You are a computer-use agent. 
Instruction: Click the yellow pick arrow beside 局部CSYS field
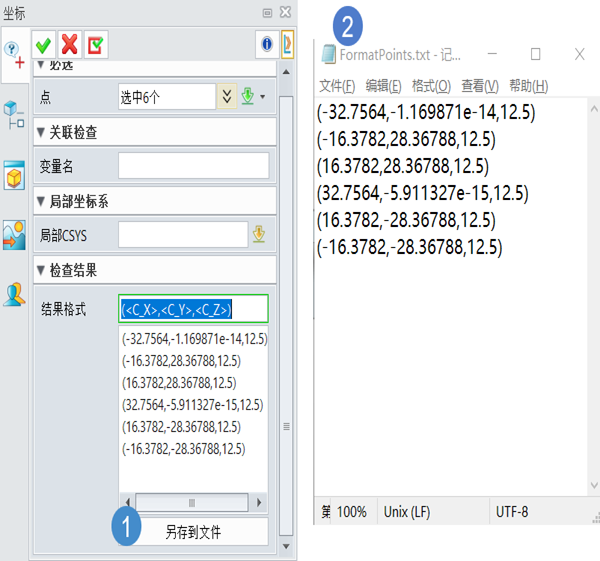click(259, 234)
